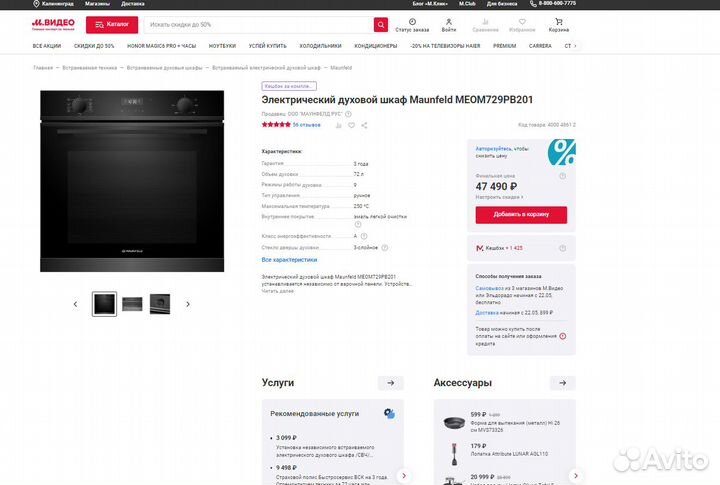This screenshot has width=720, height=485.
Task: Go to Maunfeld breadcrumb
Action: 341,68
